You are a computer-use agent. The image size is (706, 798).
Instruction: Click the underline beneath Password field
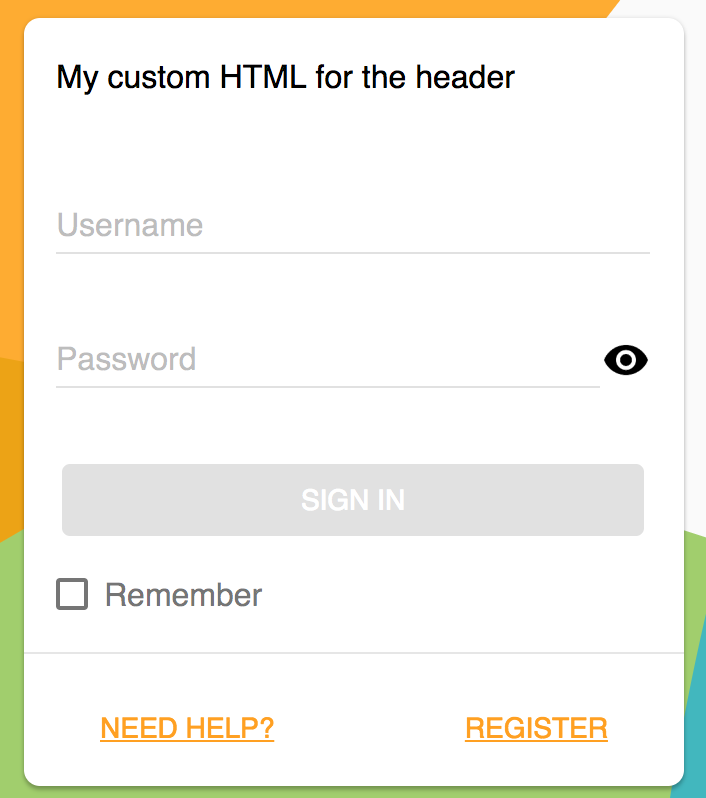[x=328, y=387]
